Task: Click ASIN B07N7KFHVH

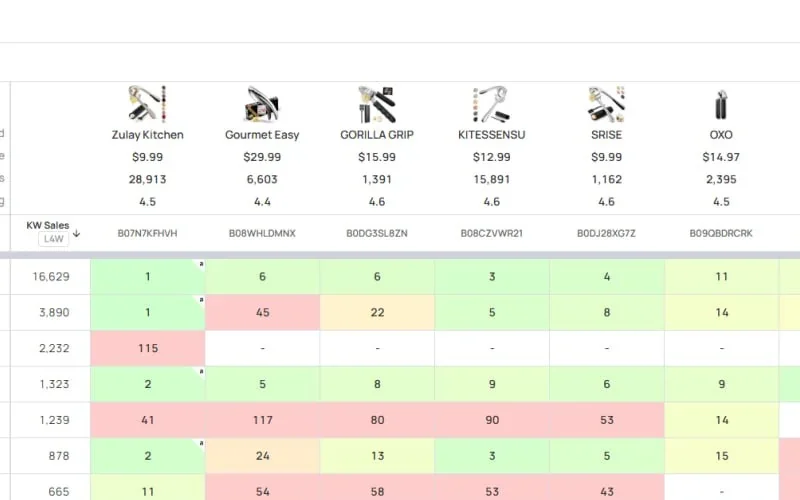Action: tap(147, 233)
